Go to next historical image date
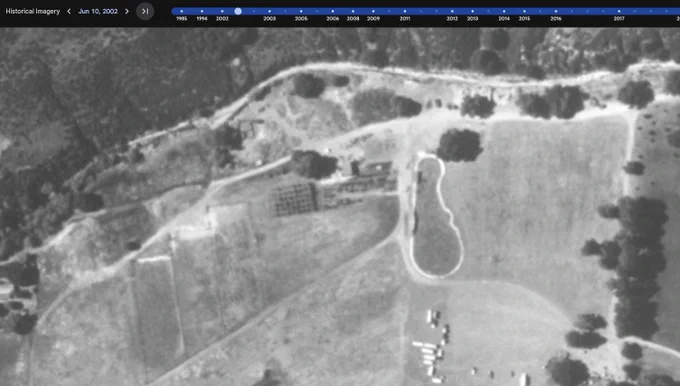 [127, 11]
